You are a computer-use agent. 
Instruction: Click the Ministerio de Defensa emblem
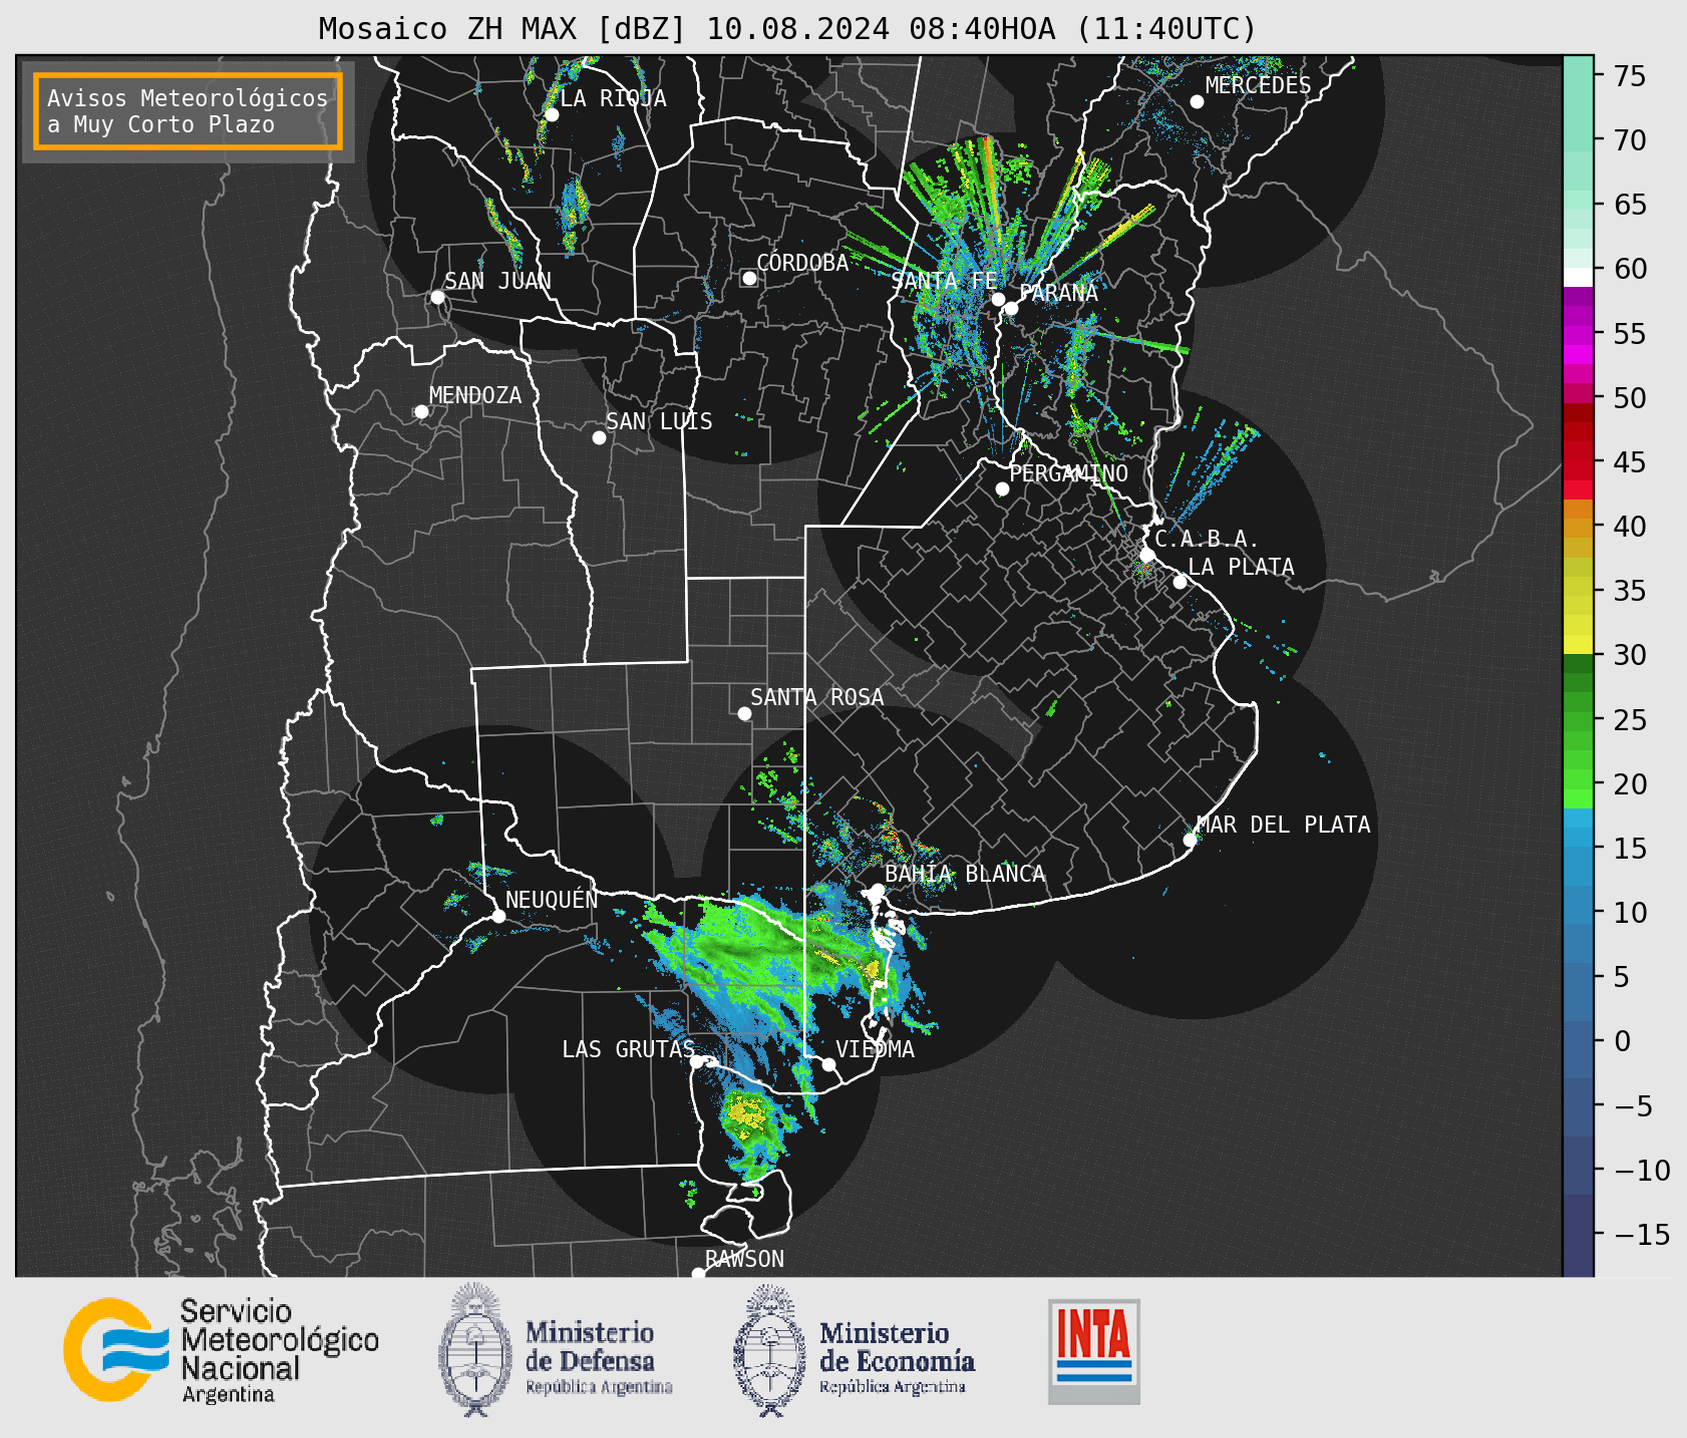tap(475, 1349)
